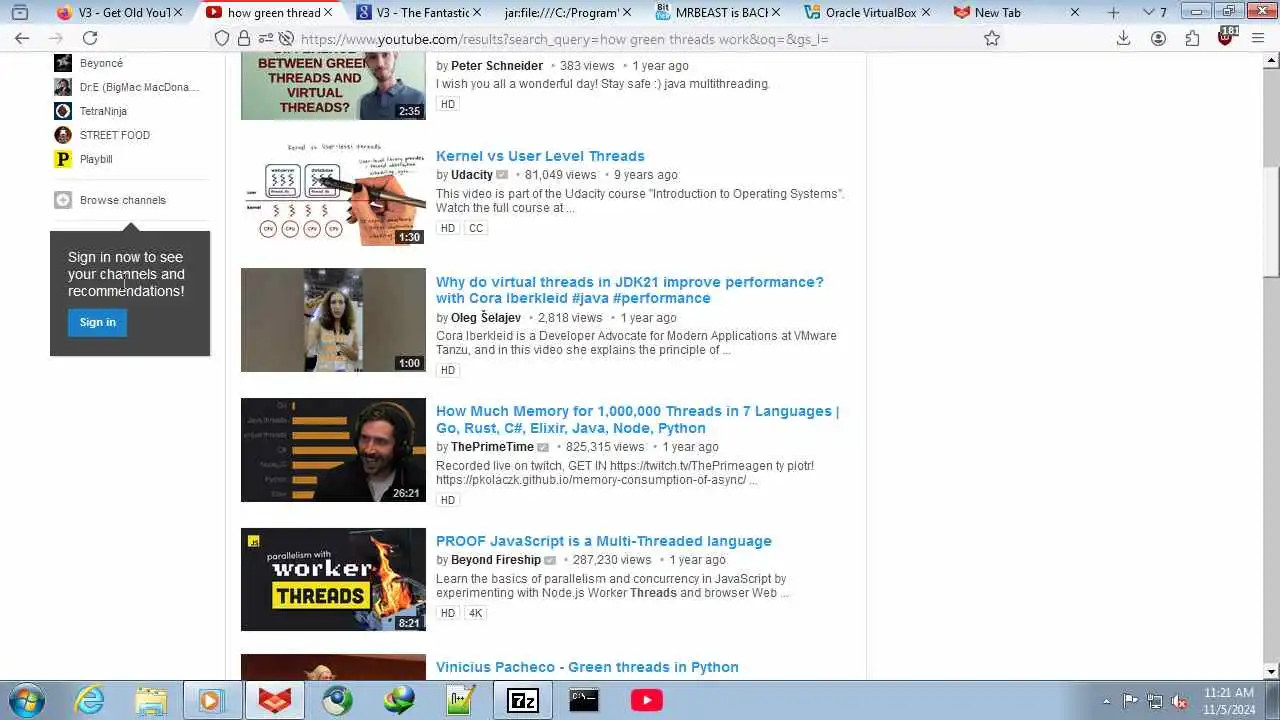Show hidden tray icons arrow

pyautogui.click(x=1106, y=701)
